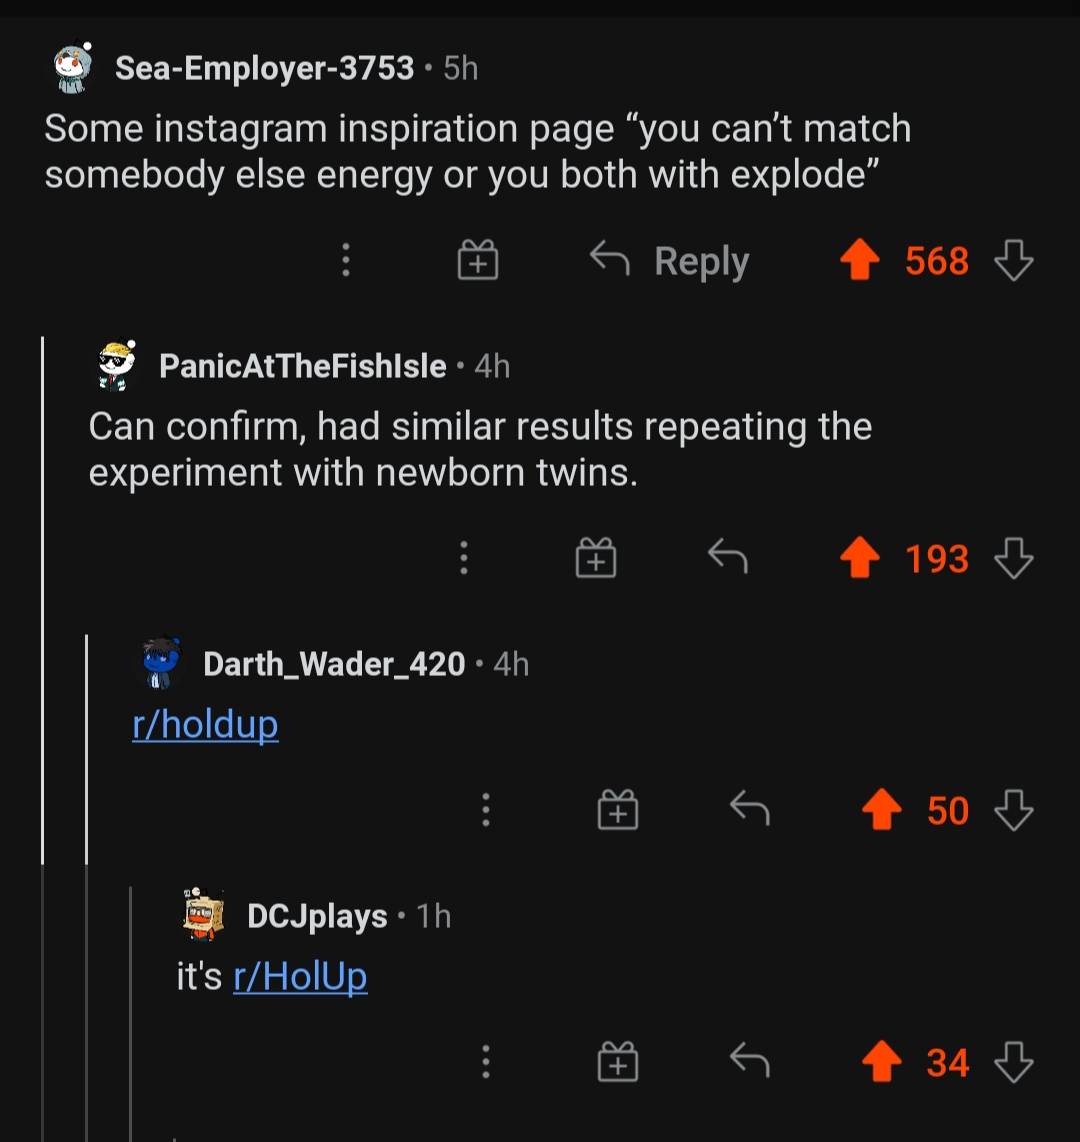Upvote Sea-Employer-3753's top comment

click(x=859, y=260)
